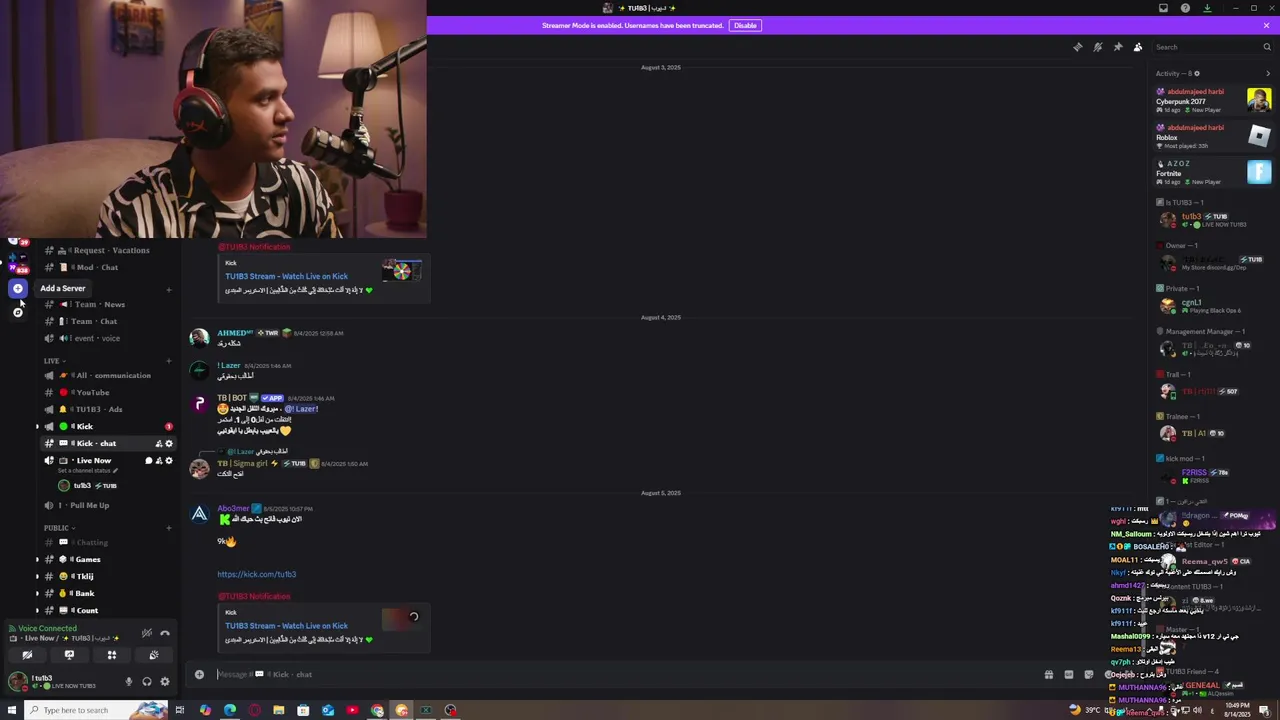
Task: Open lower TU1B3 Stream - Watch Live embed link
Action: pos(286,626)
